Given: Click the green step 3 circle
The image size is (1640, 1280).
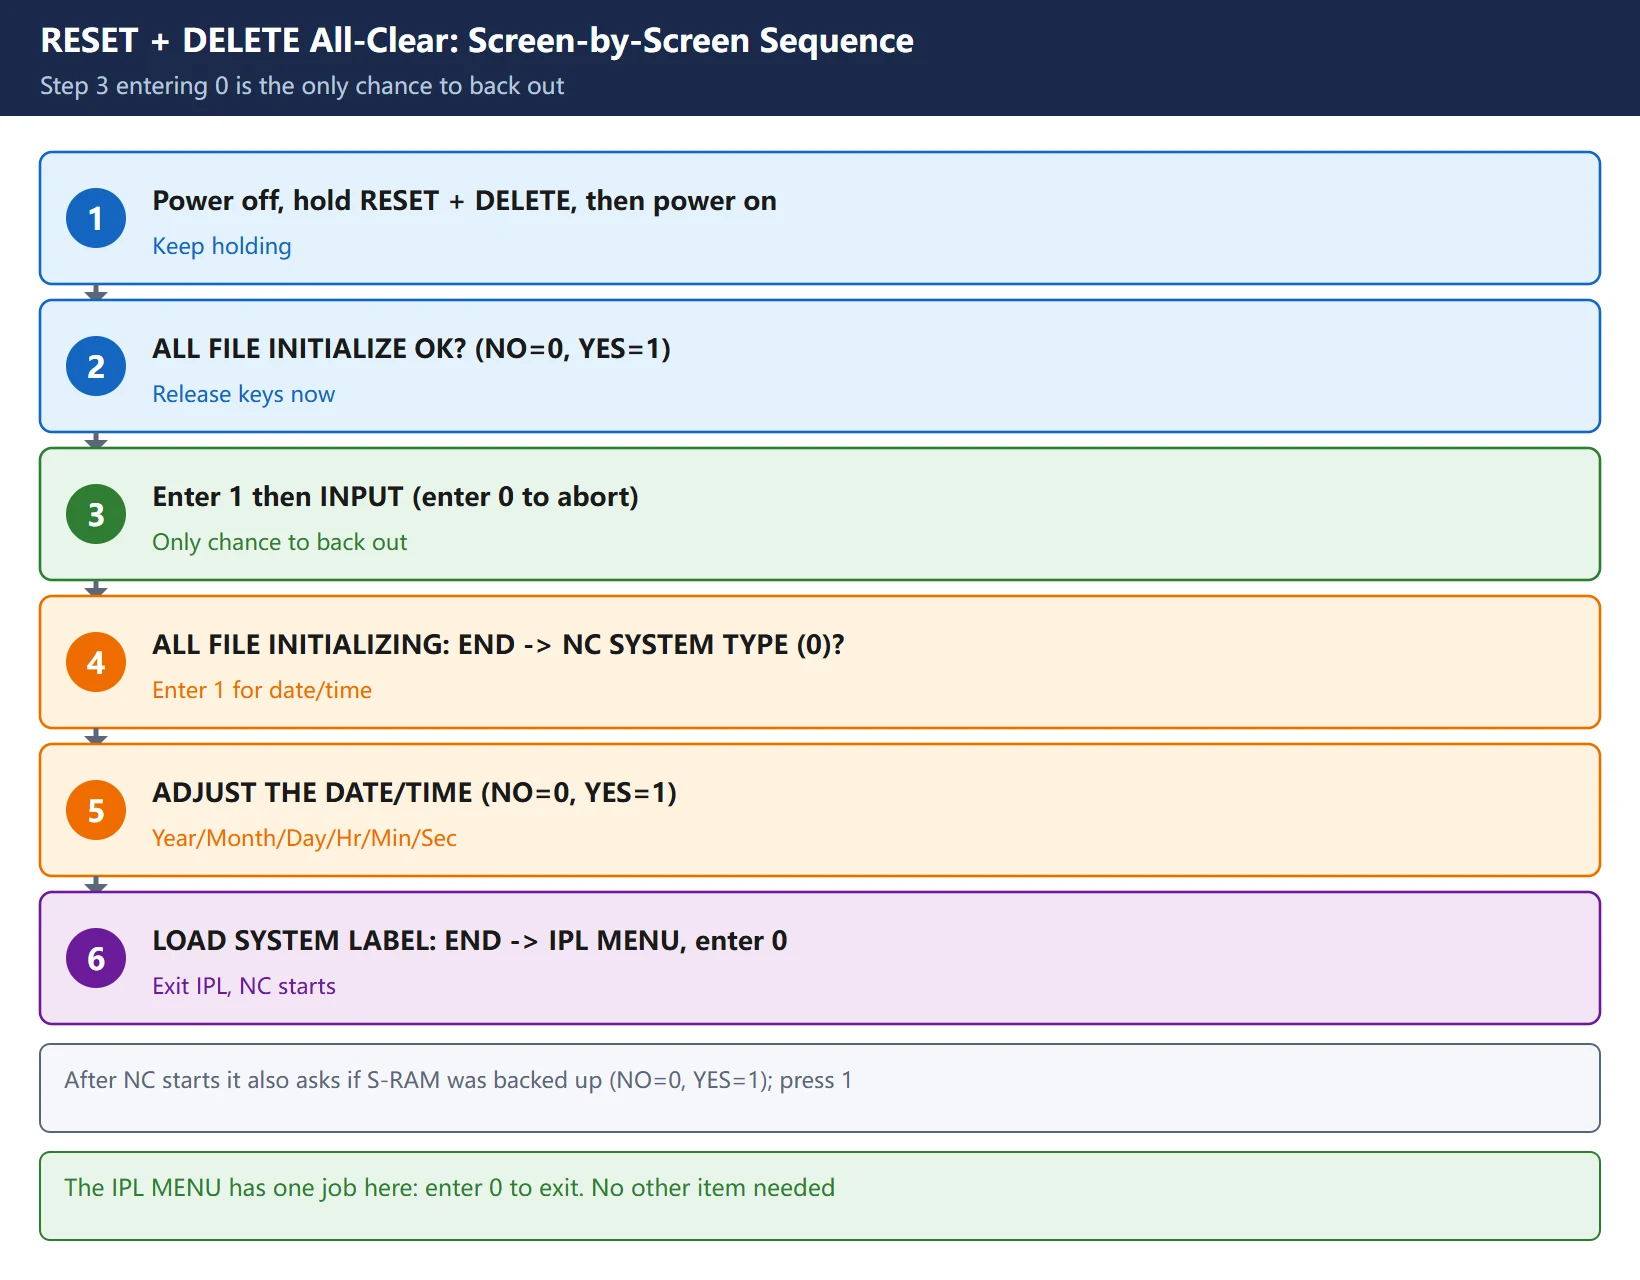Looking at the screenshot, I should [x=96, y=514].
